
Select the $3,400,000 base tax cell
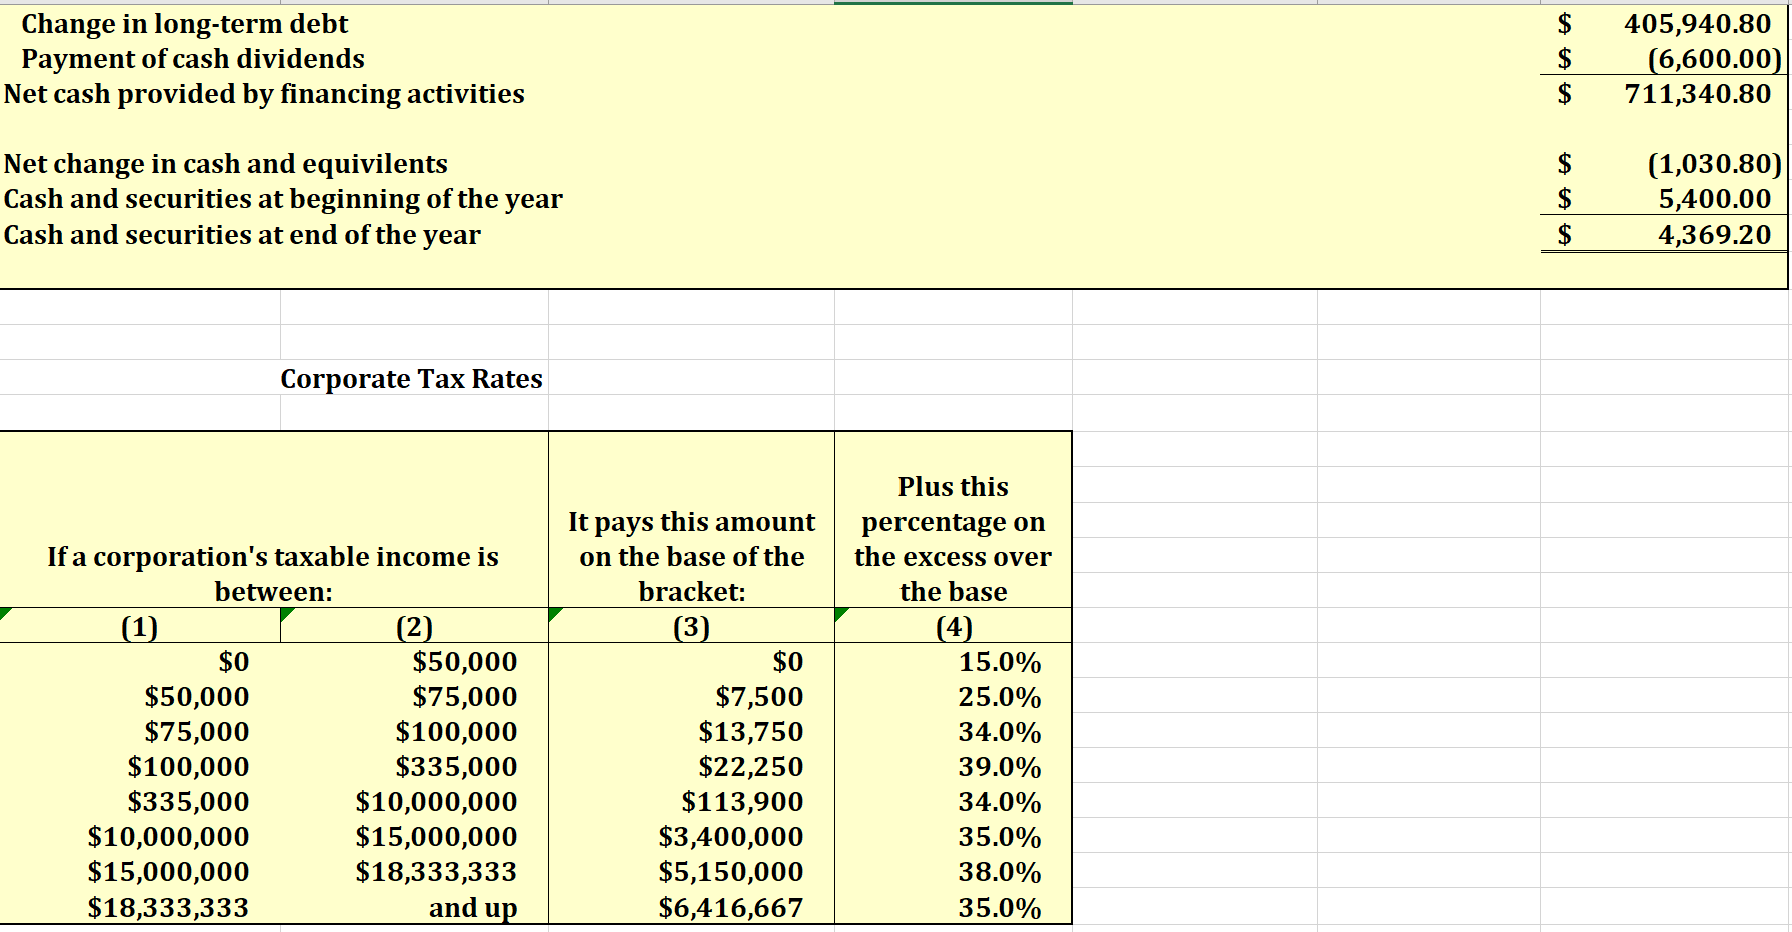tap(731, 837)
